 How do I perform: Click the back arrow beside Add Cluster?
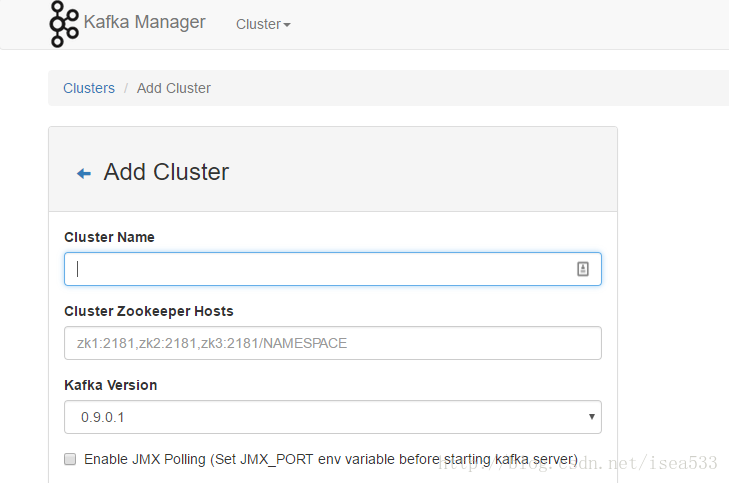point(84,173)
